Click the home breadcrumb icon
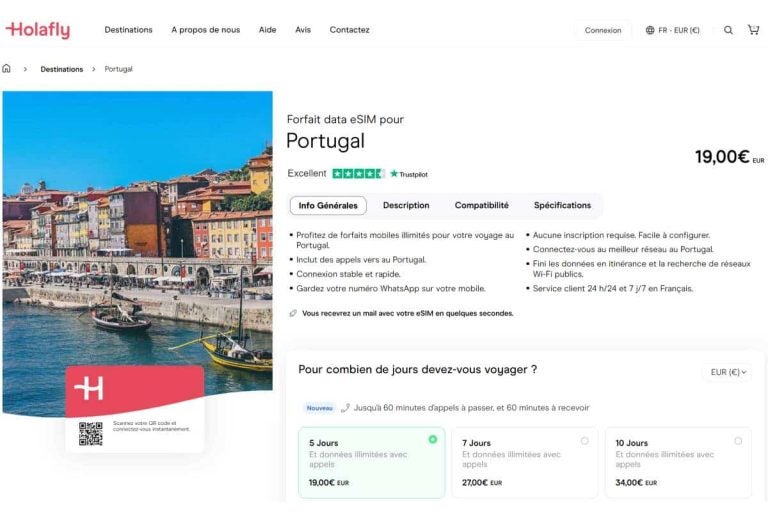The height and width of the screenshot is (512, 768). coord(6,69)
